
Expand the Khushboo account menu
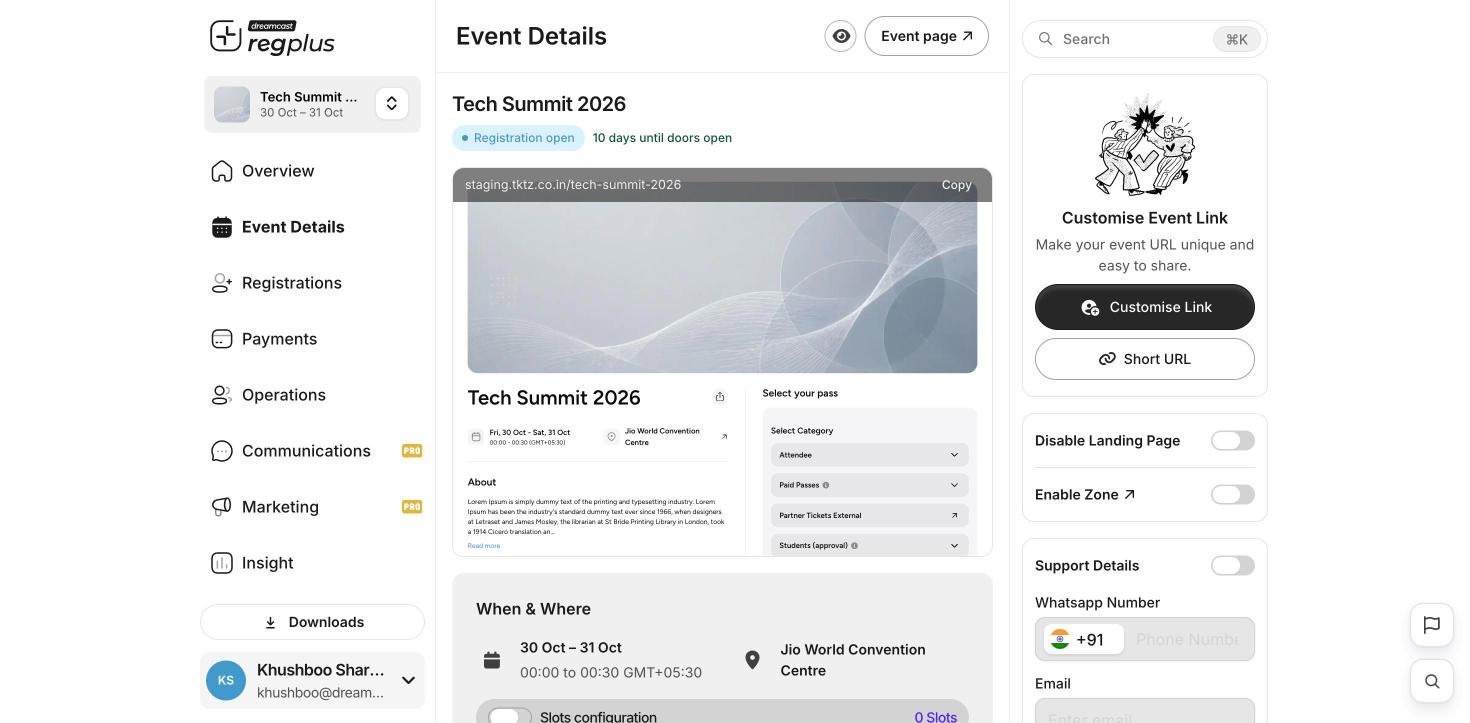(x=408, y=680)
